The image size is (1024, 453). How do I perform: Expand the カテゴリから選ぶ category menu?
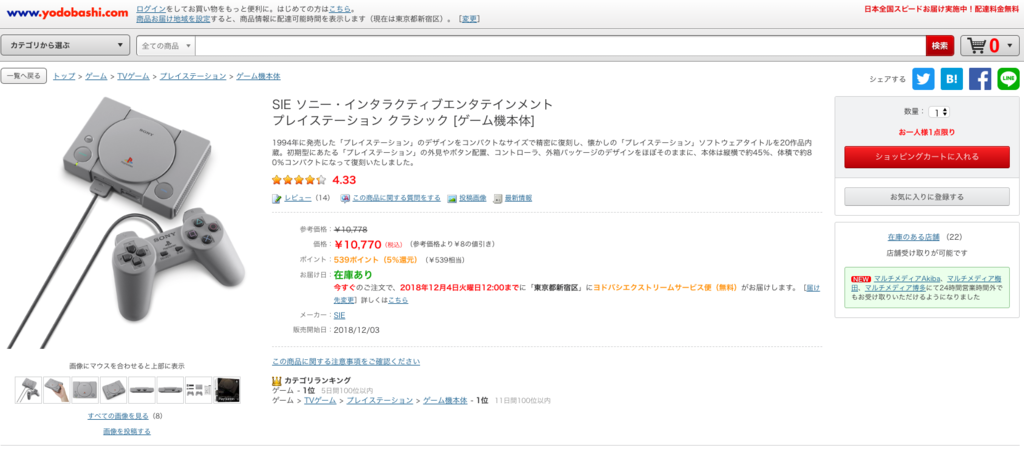click(65, 46)
